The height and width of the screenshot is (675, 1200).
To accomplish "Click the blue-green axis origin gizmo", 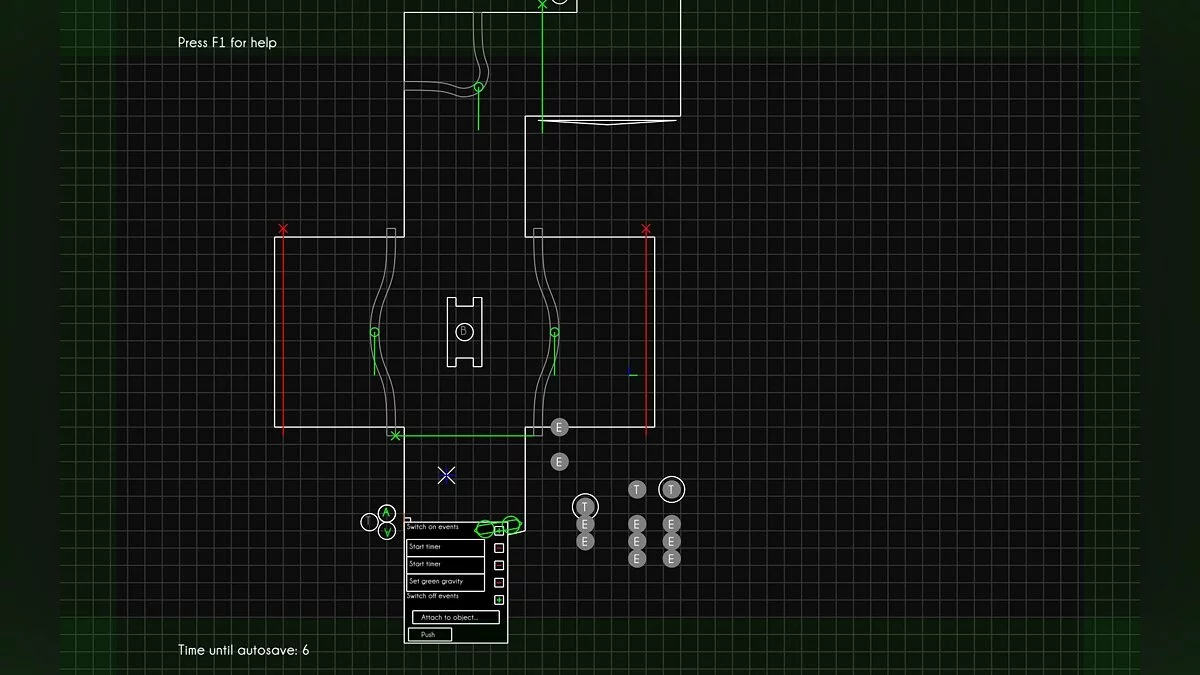I will coord(632,373).
